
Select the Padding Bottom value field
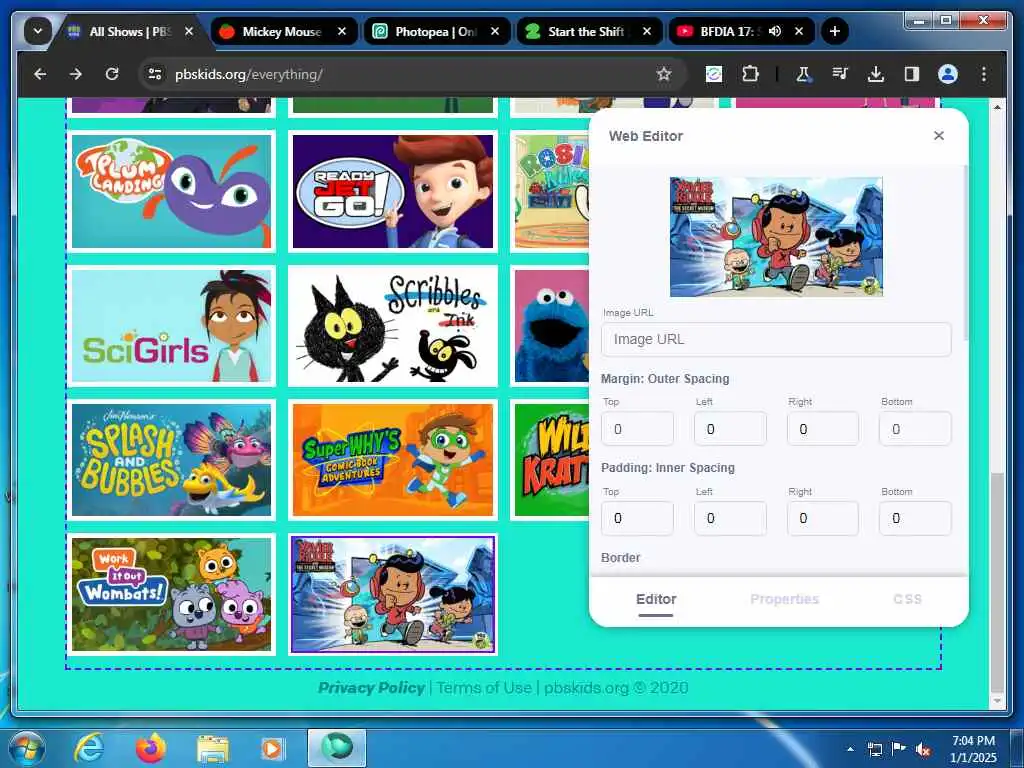click(915, 519)
